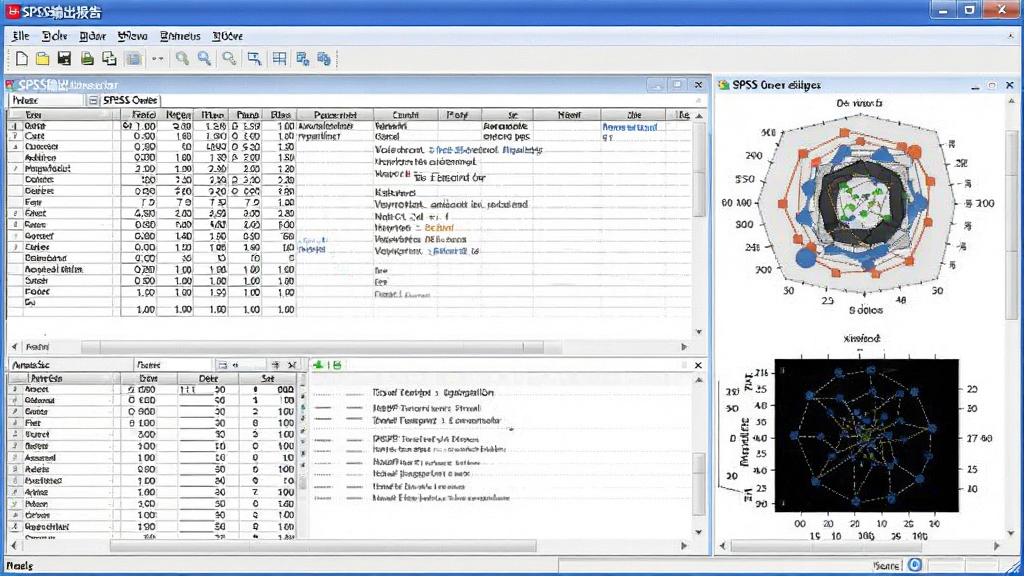Toggle the highlighted blue panel toolbar icon

pyautogui.click(x=134, y=59)
